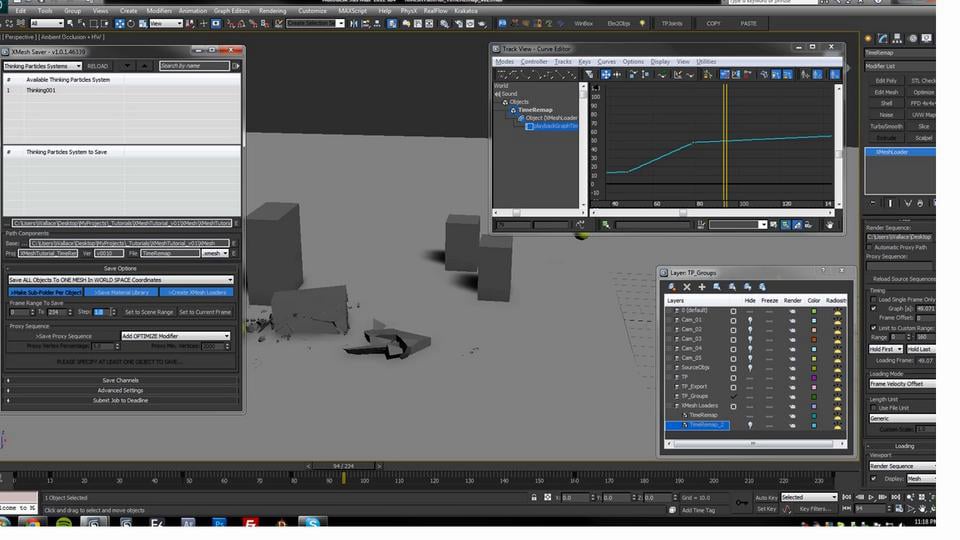Toggle Limit to Custom Range checkbox
The width and height of the screenshot is (960, 540).
[x=874, y=328]
